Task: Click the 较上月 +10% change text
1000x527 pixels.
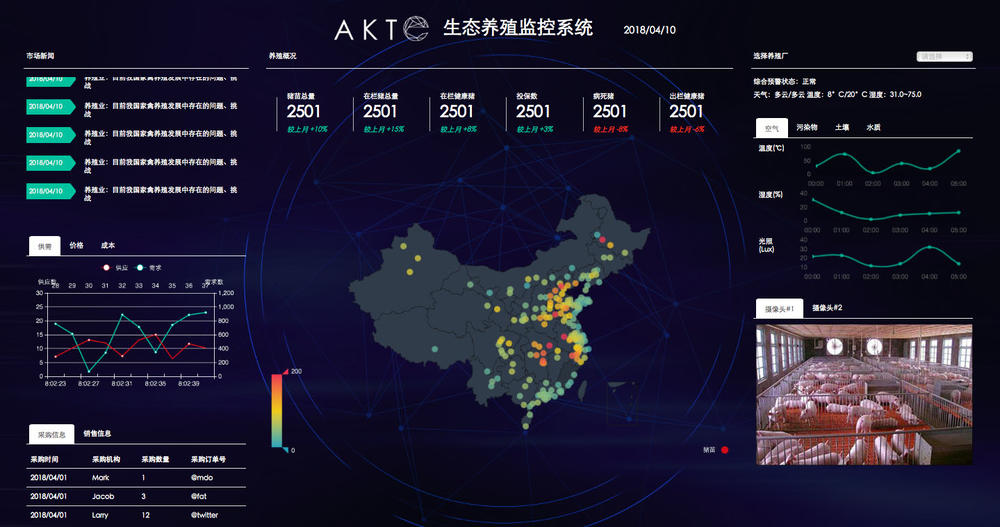Action: click(307, 130)
